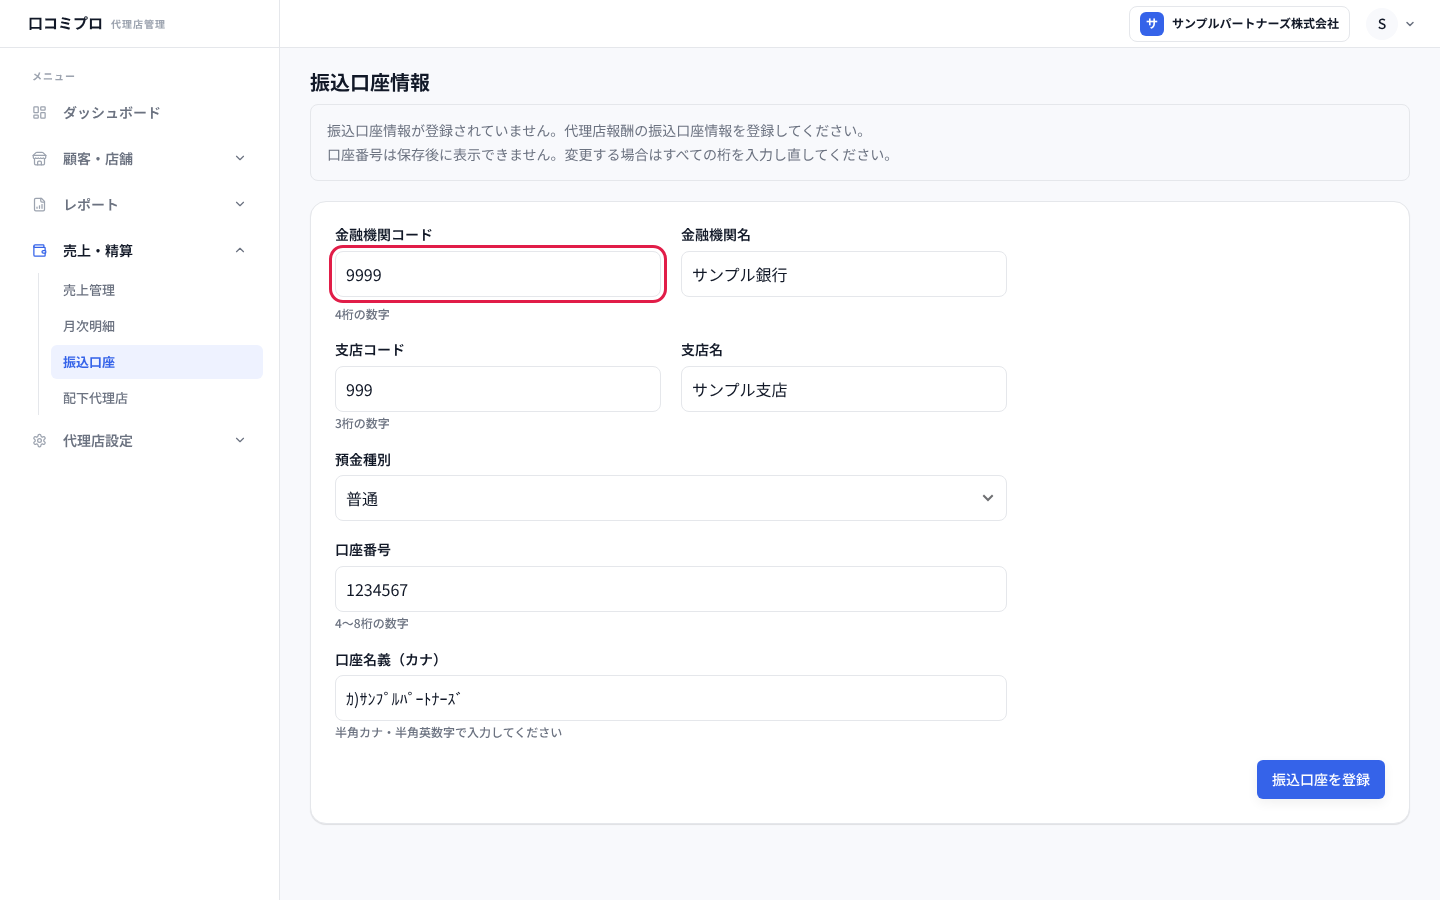Viewport: 1440px width, 900px height.
Task: Click the gear icon beside 代理店設定
Action: tap(40, 441)
